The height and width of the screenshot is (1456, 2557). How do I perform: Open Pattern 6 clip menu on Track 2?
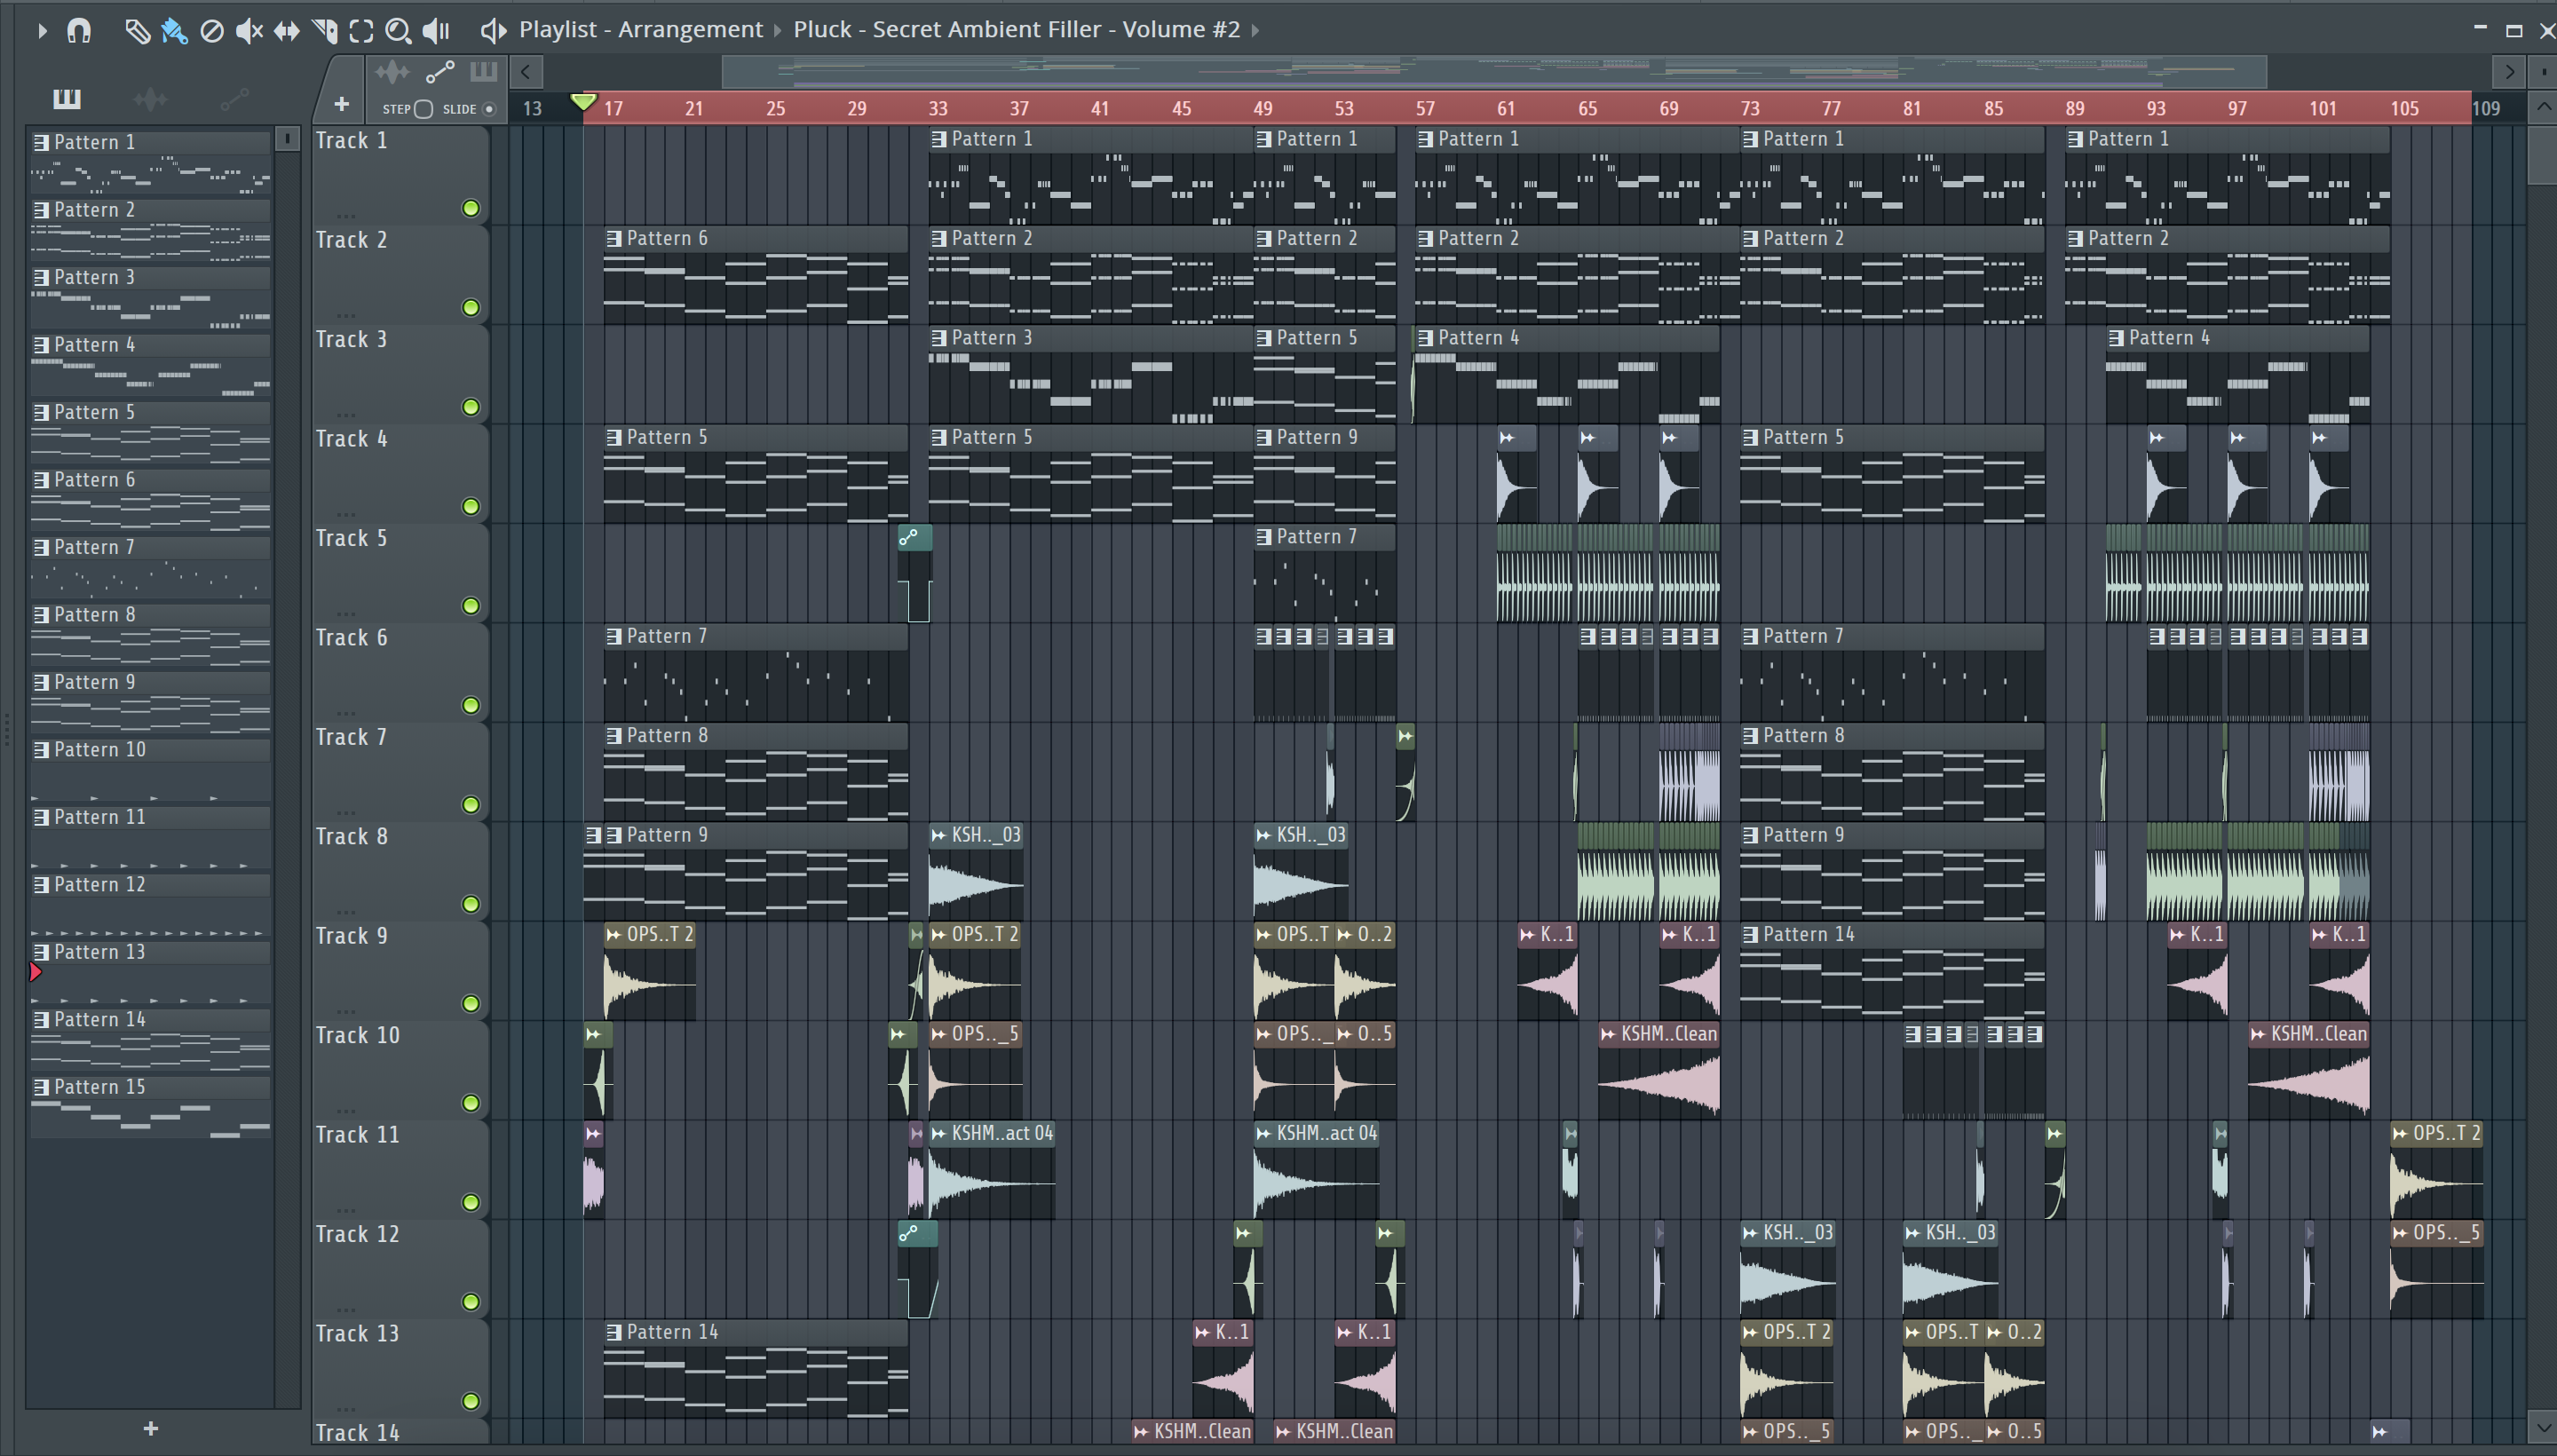(614, 239)
